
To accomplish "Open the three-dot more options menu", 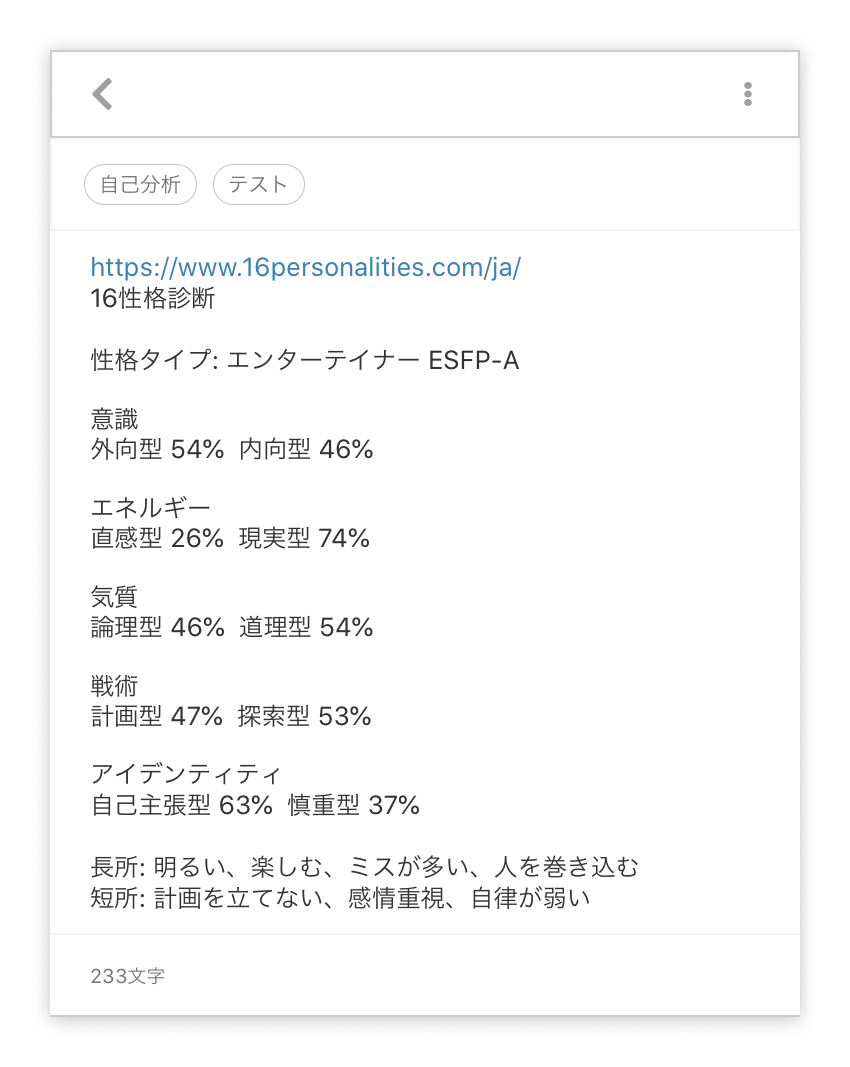I will click(x=748, y=94).
